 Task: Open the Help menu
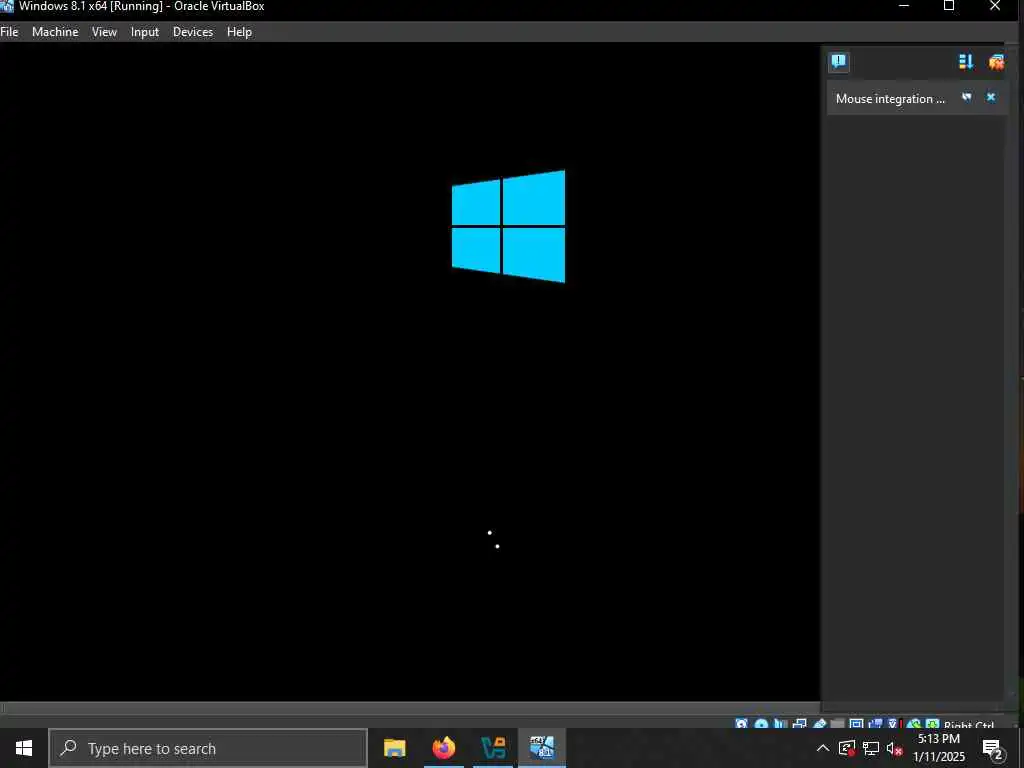click(239, 31)
